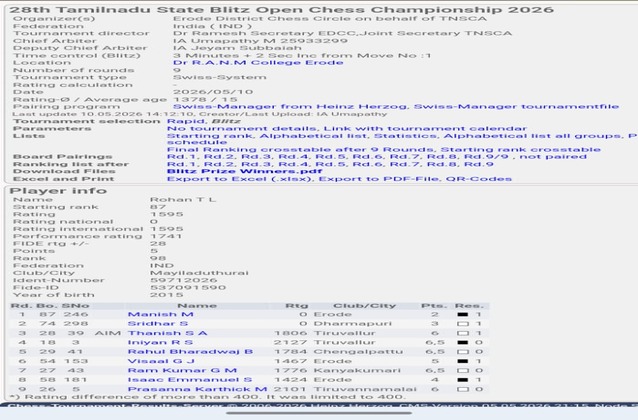Open Ranking list after Rd.5
This screenshot has width=638, height=420.
tap(331, 164)
